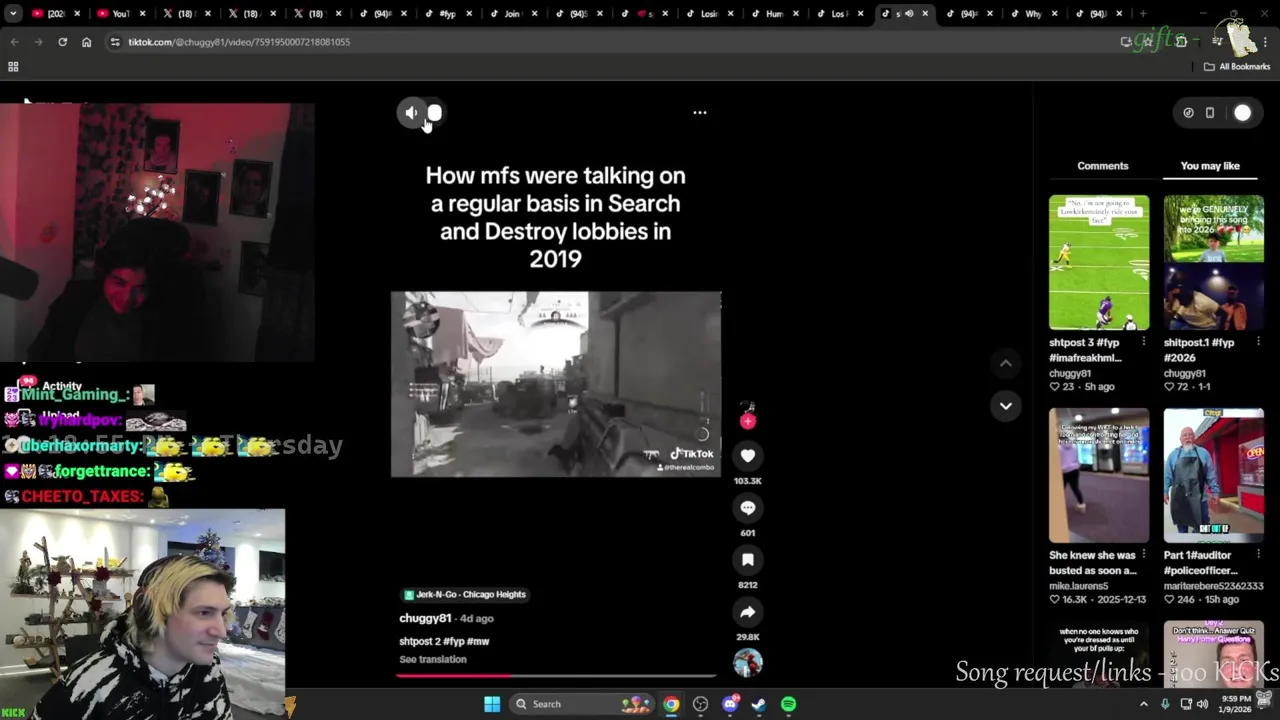Open a new browser tab with plus

[1142, 14]
